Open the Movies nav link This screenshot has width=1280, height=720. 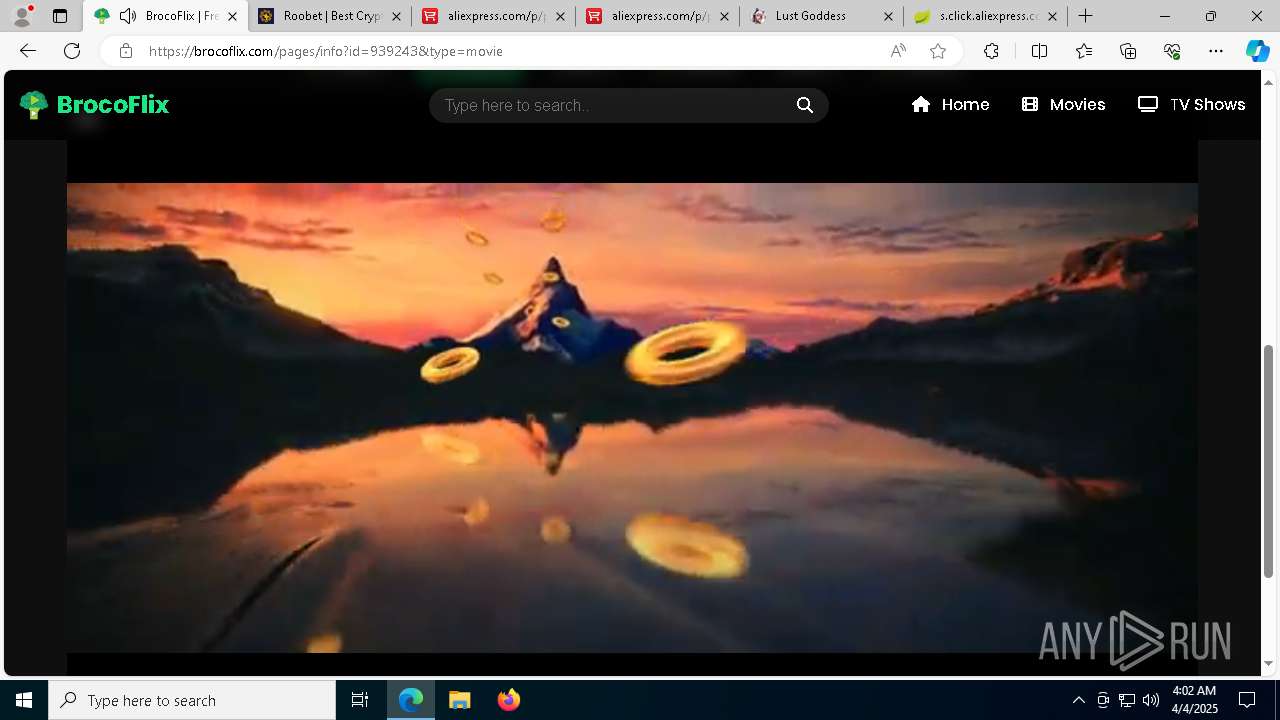coord(1064,105)
